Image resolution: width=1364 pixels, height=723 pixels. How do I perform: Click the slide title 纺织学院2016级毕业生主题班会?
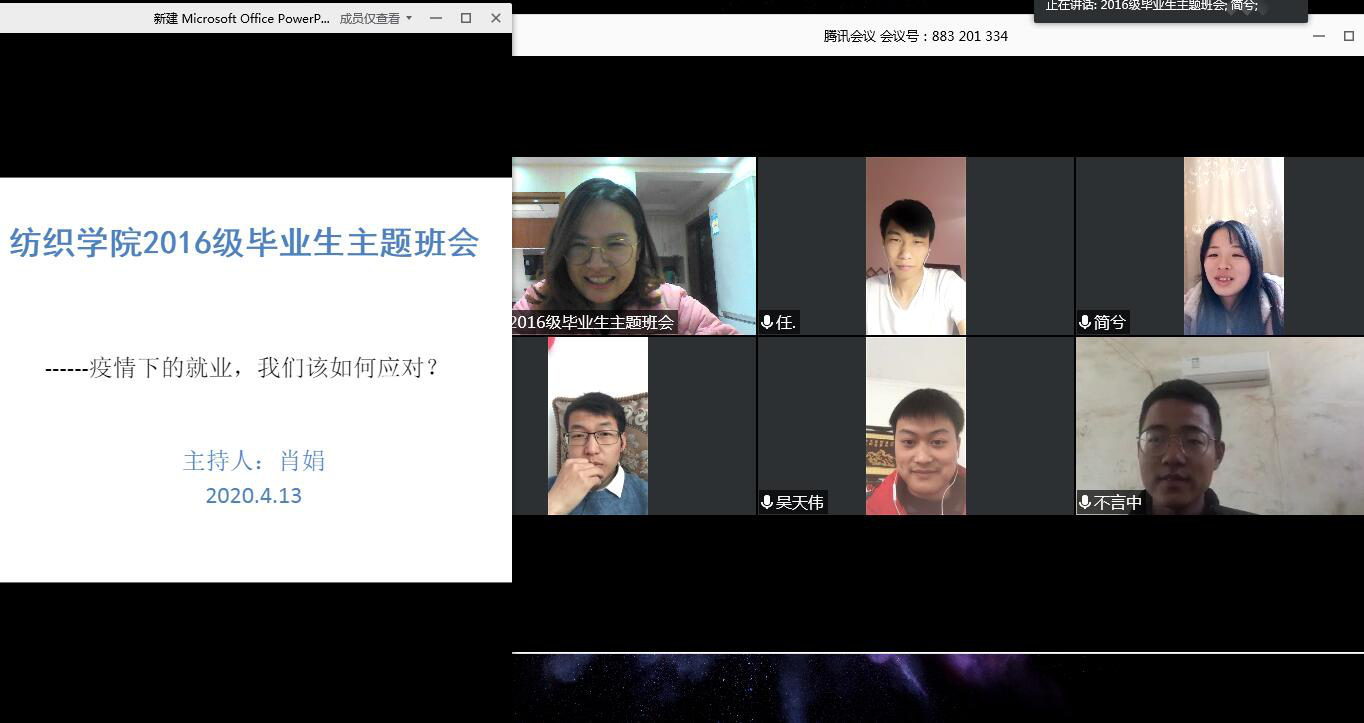point(244,243)
